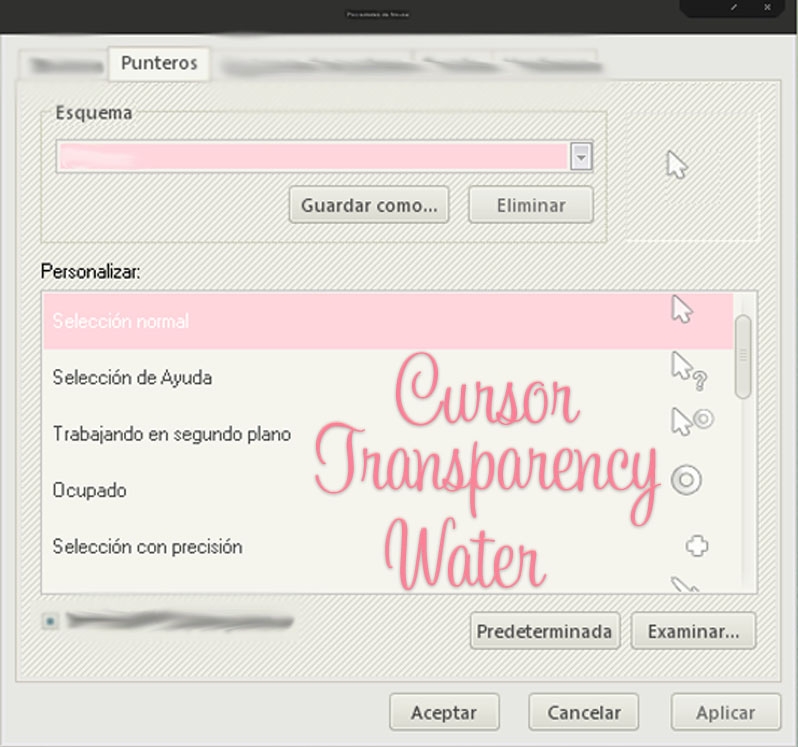Select the Selección con precisión row

388,547
